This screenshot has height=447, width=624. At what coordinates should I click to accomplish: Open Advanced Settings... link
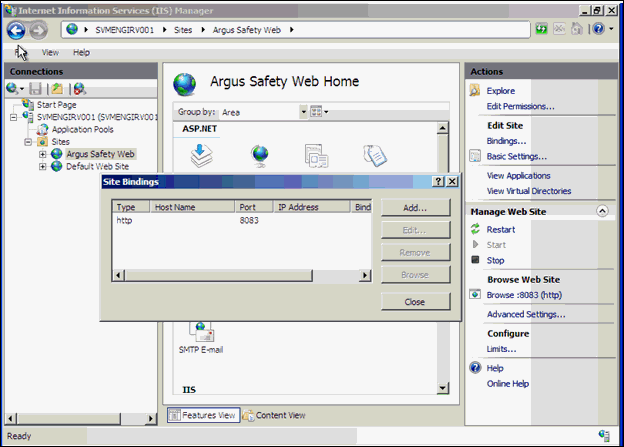click(526, 314)
